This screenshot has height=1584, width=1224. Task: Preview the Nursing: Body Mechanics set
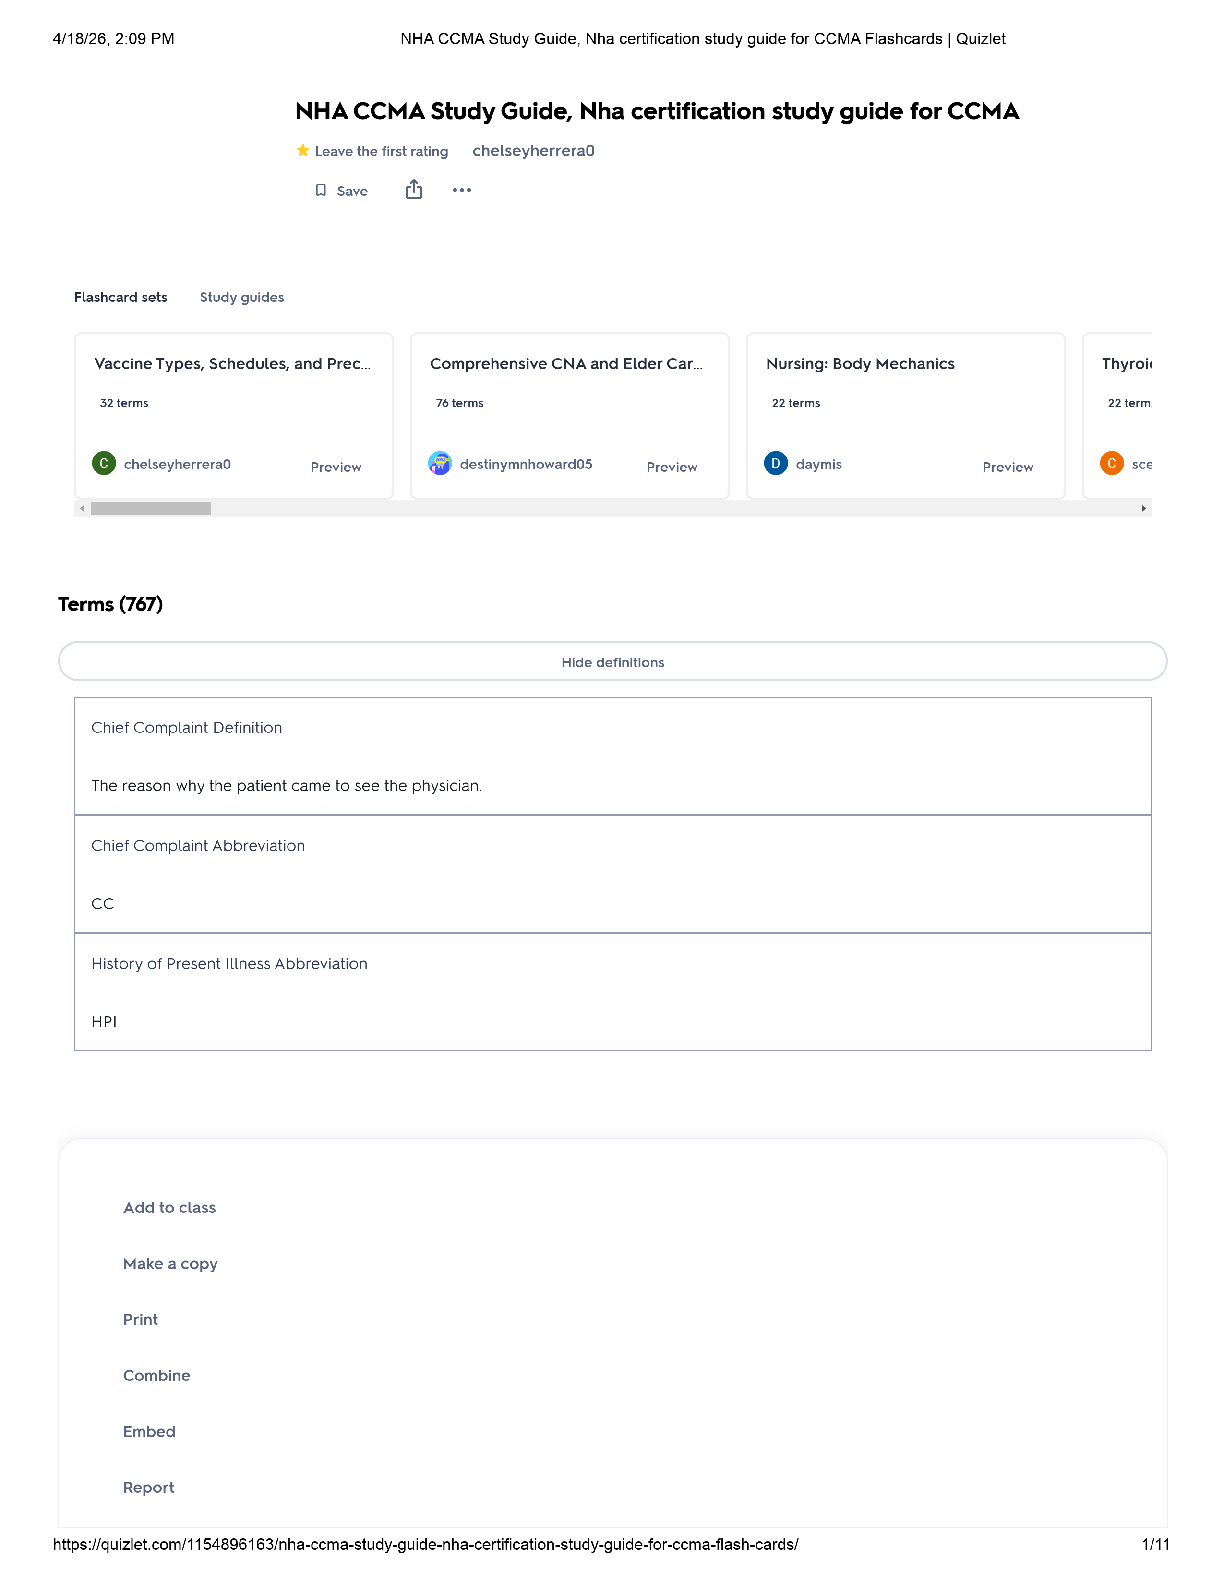pos(1008,467)
